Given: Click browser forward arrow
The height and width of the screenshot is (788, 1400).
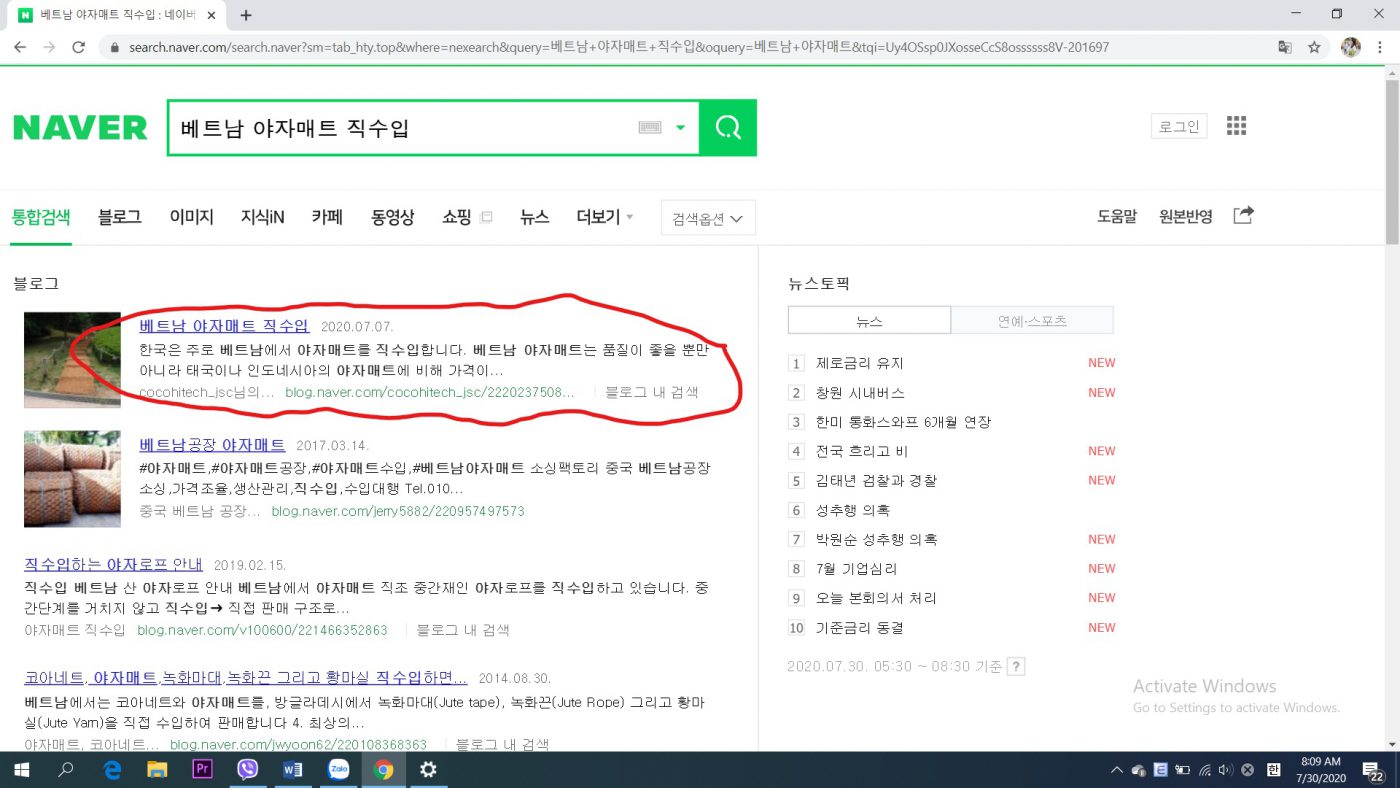Looking at the screenshot, I should tap(49, 47).
